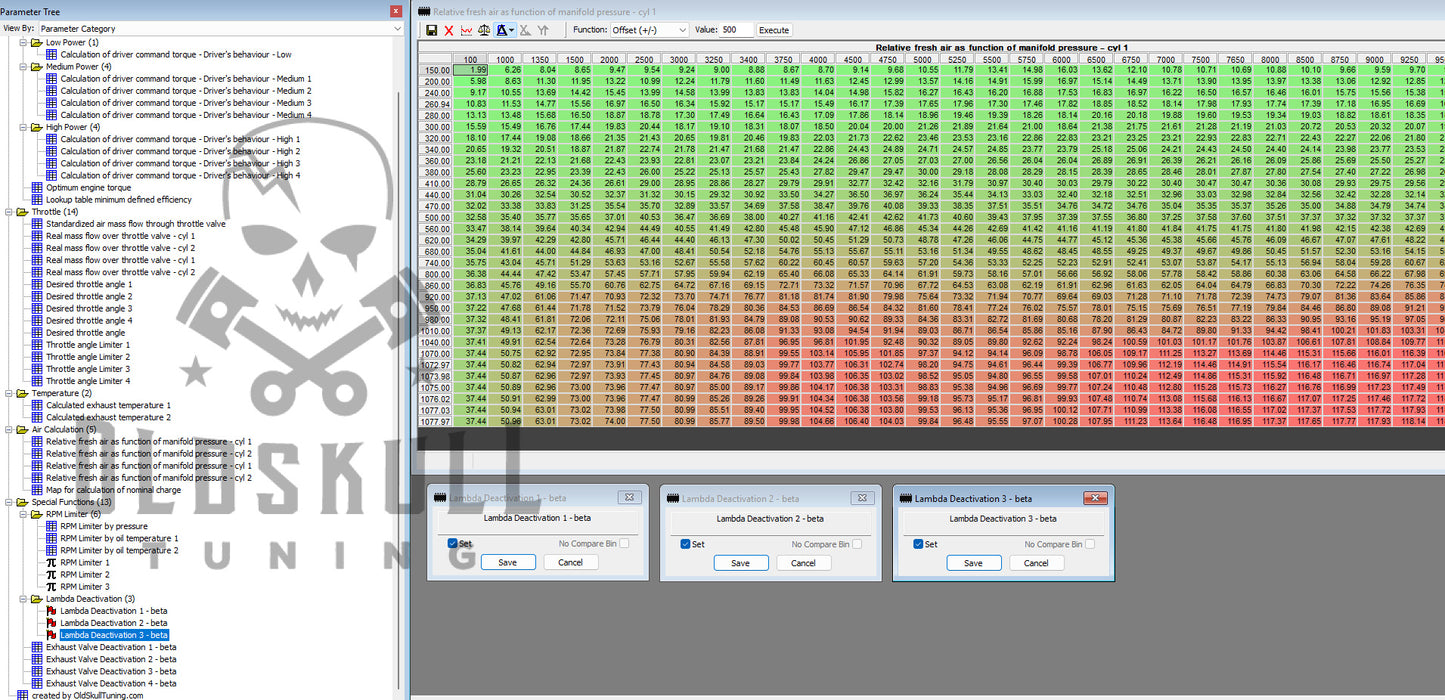The width and height of the screenshot is (1445, 700).
Task: Toggle No Compare Bin in Lambda Deactivation 3 dialog
Action: tap(1090, 544)
